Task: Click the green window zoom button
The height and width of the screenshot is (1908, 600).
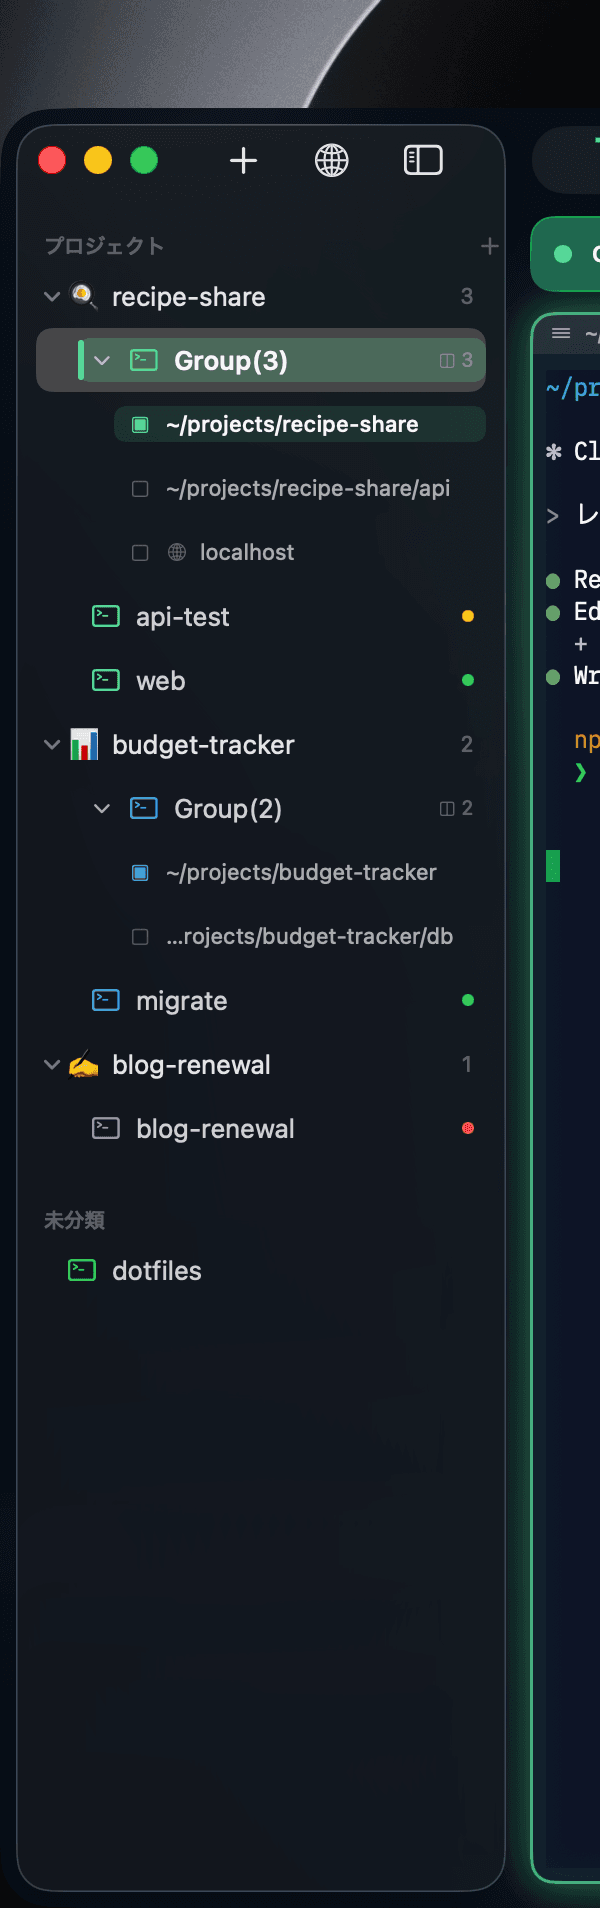Action: pos(144,160)
